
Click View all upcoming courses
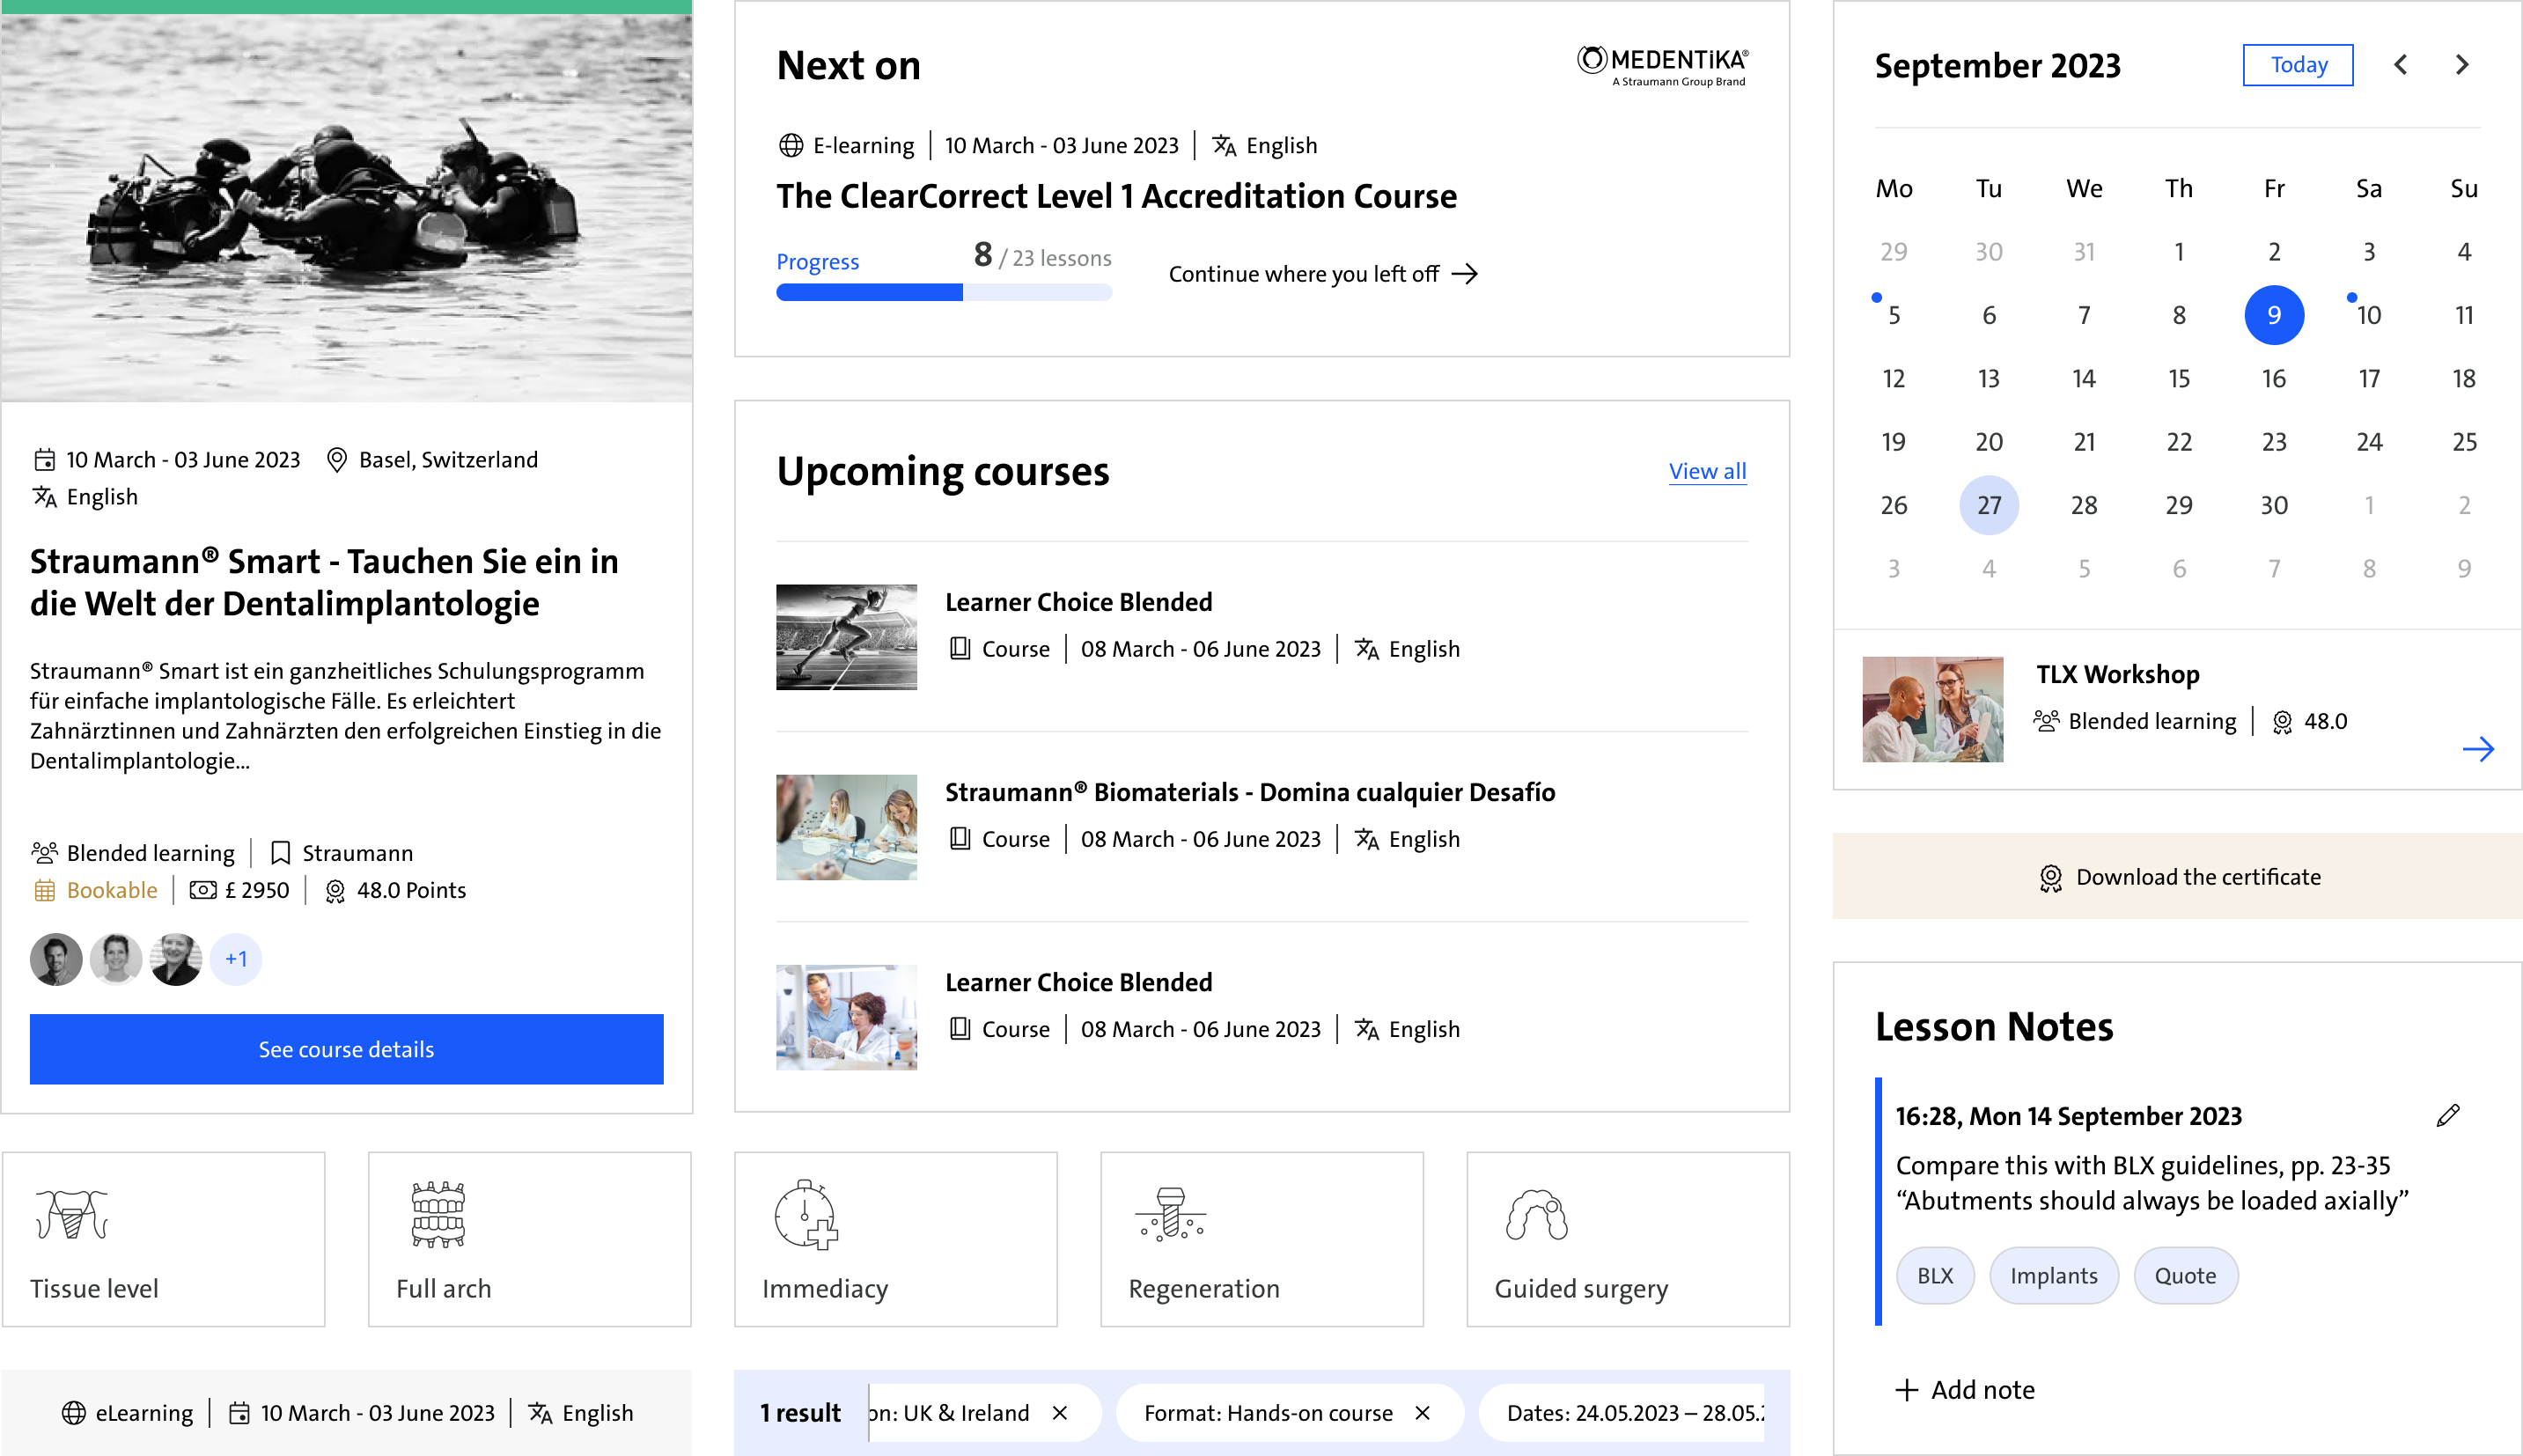1707,471
